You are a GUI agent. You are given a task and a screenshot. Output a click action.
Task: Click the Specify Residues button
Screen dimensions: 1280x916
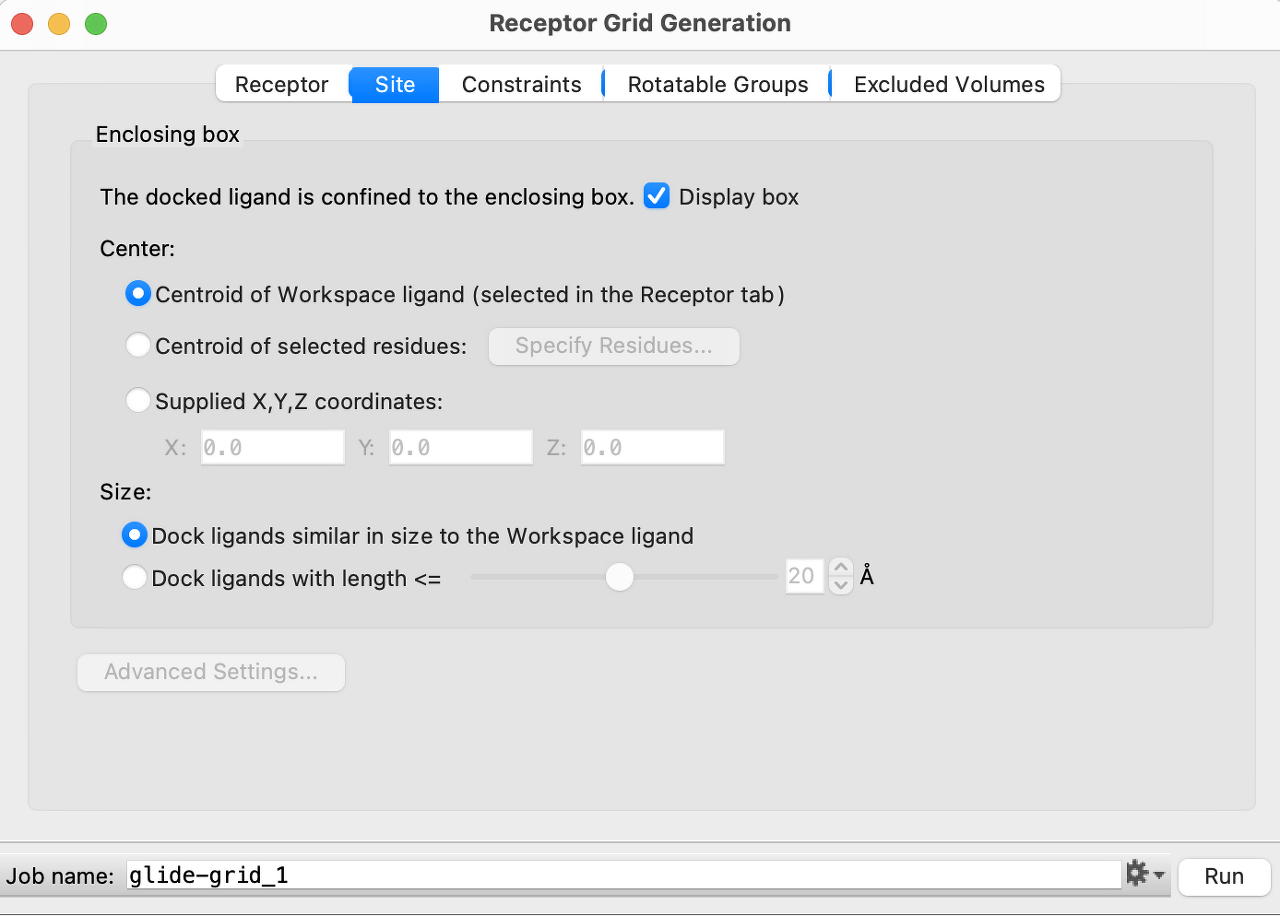click(x=613, y=346)
